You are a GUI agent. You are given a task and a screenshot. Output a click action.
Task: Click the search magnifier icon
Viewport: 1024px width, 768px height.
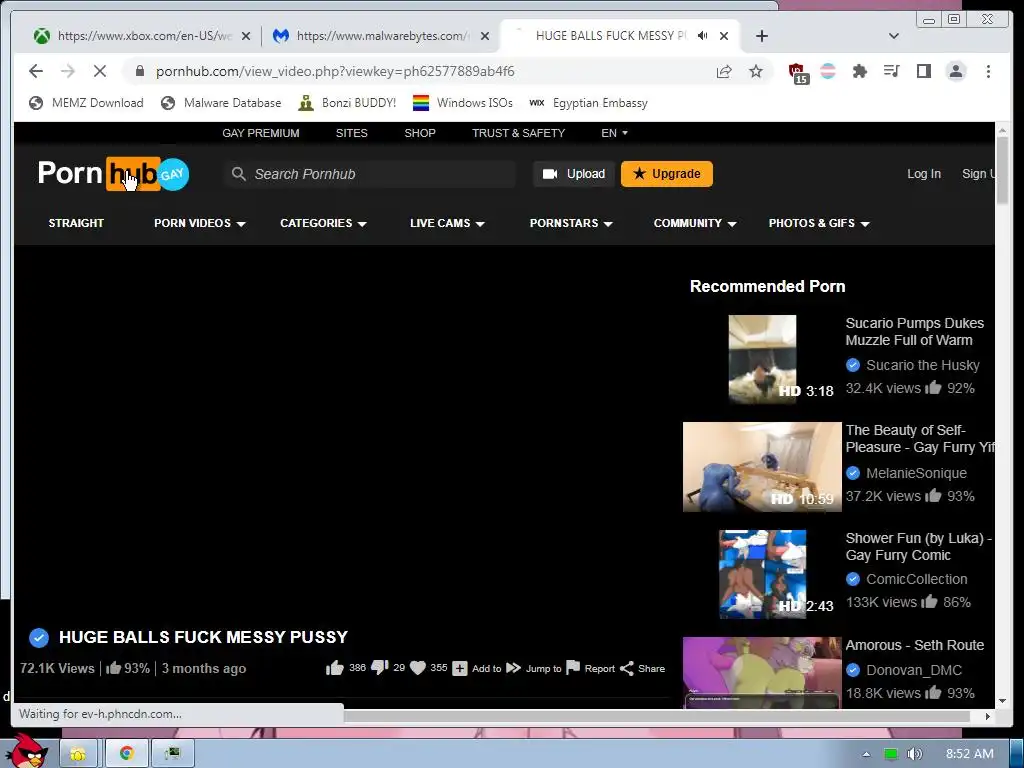pos(238,174)
